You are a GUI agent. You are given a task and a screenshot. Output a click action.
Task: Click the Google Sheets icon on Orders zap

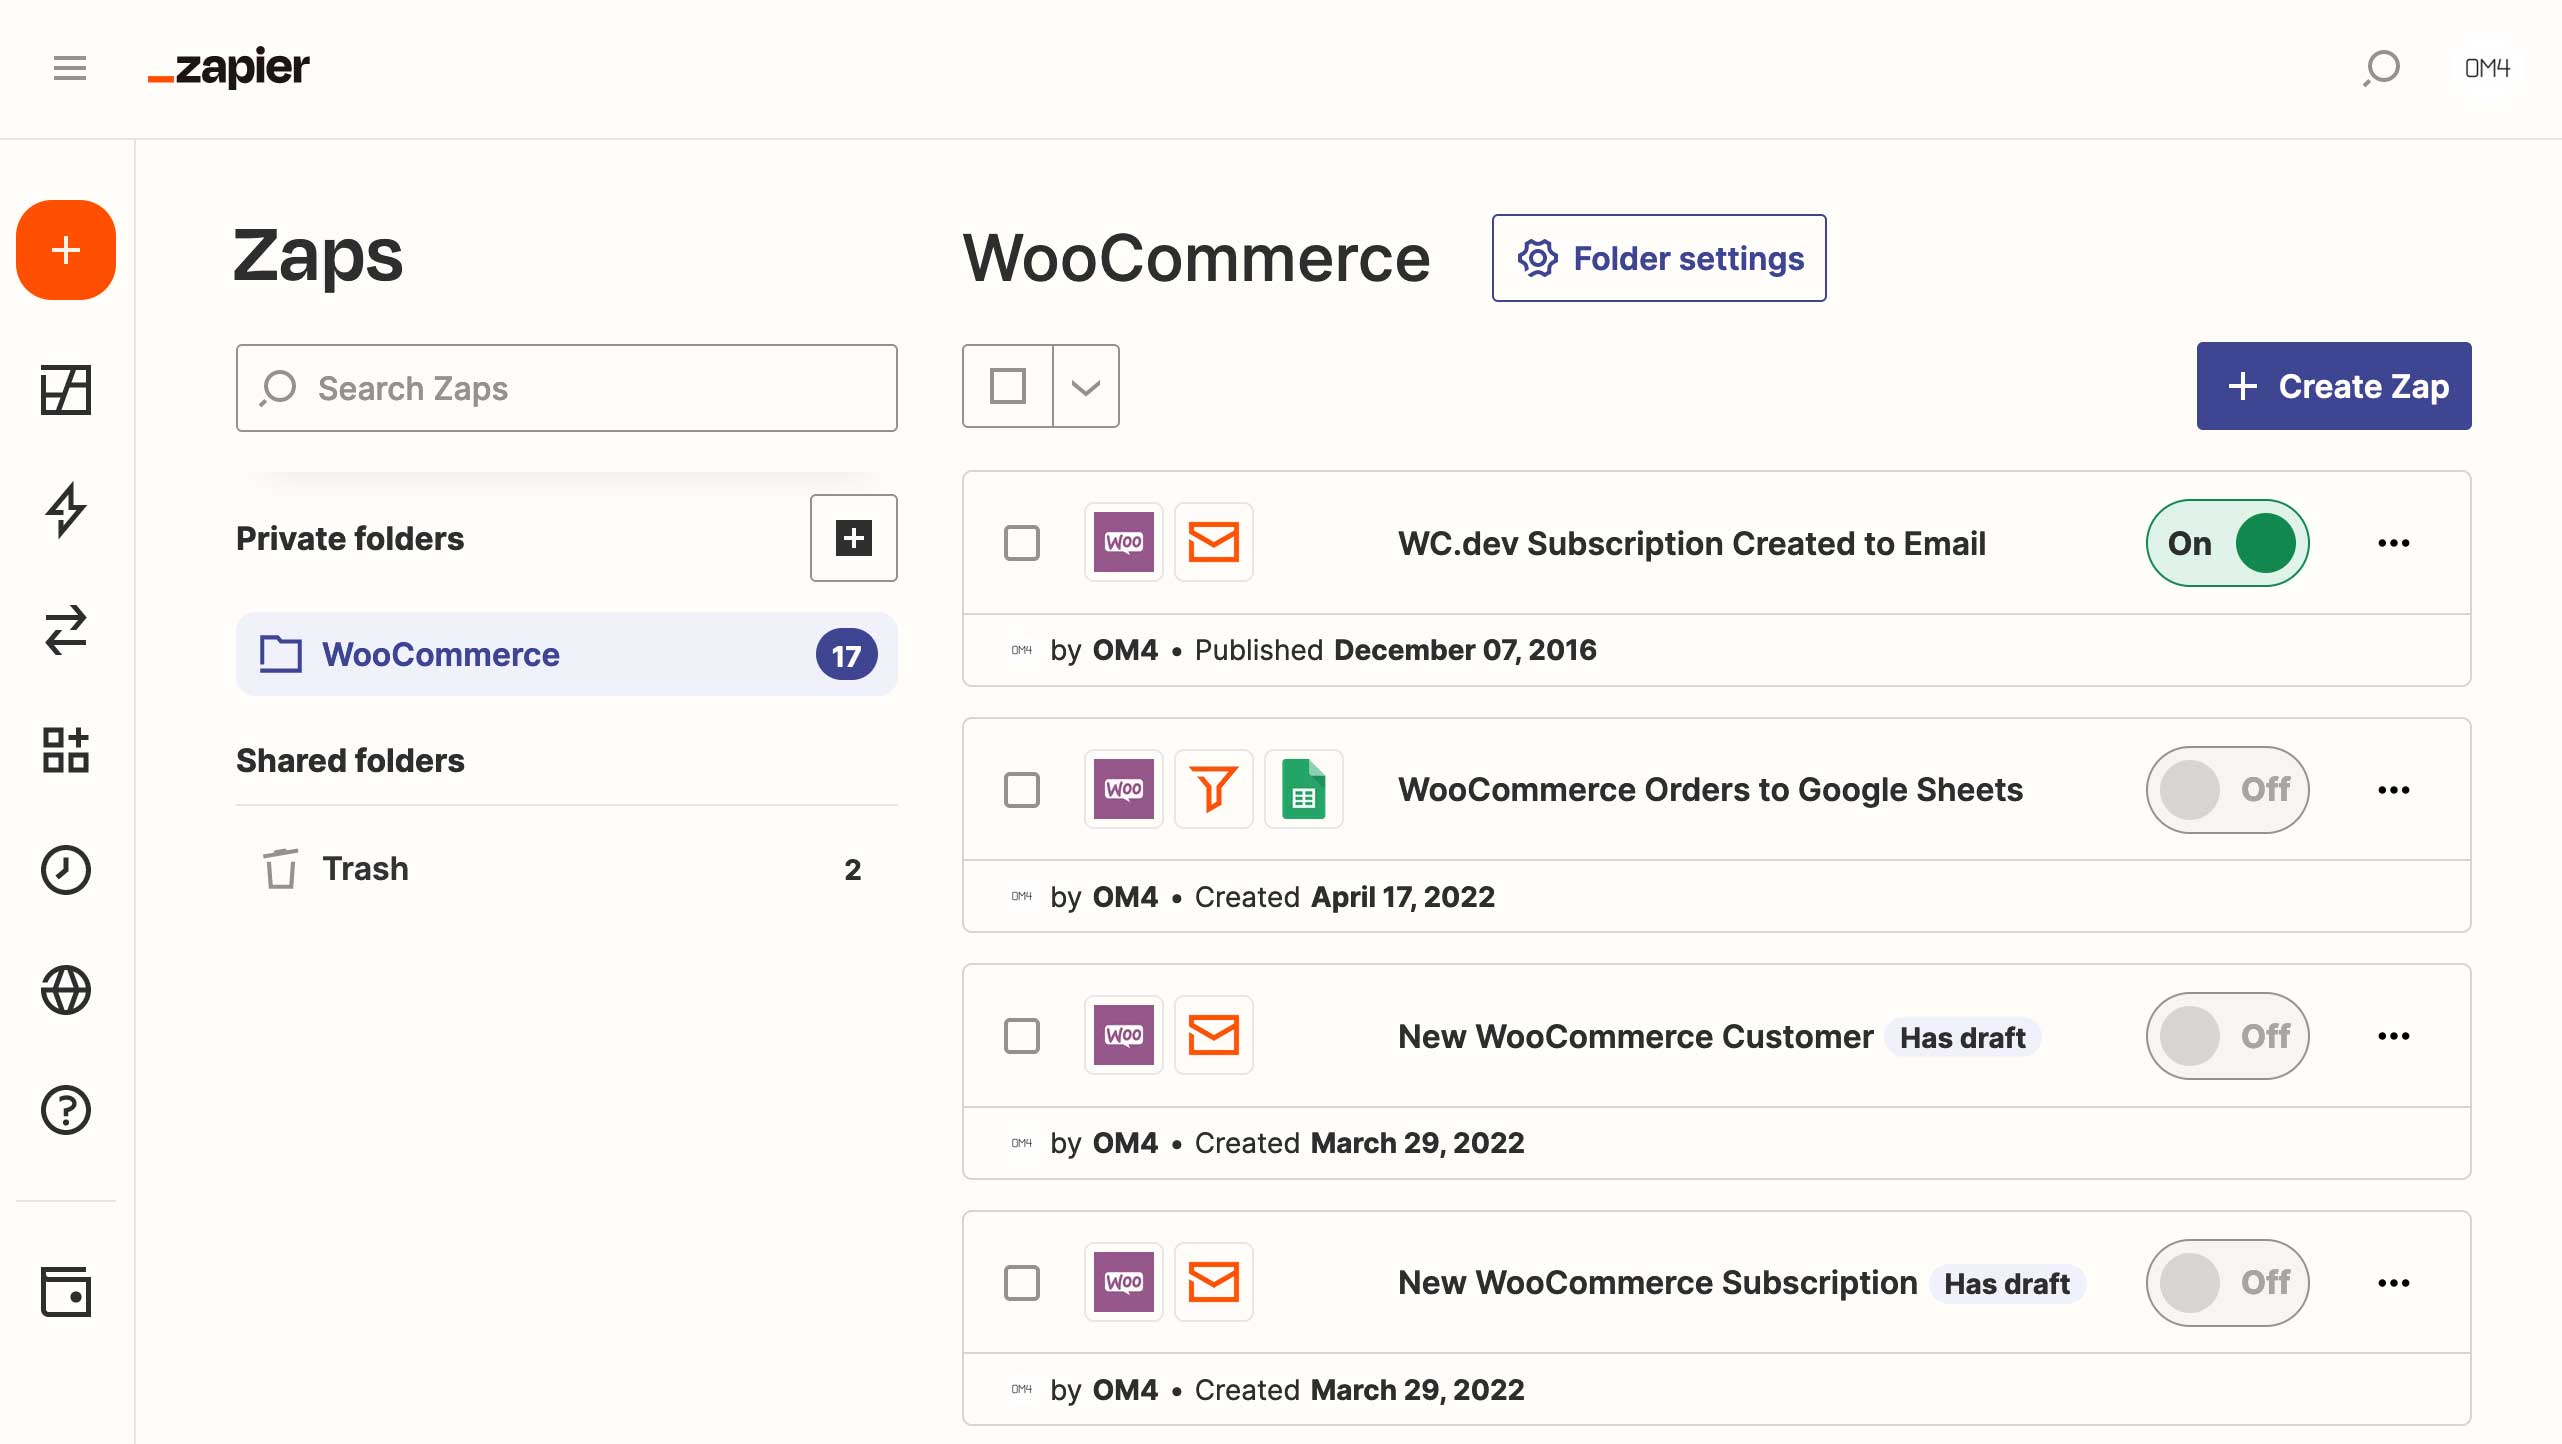click(x=1304, y=789)
